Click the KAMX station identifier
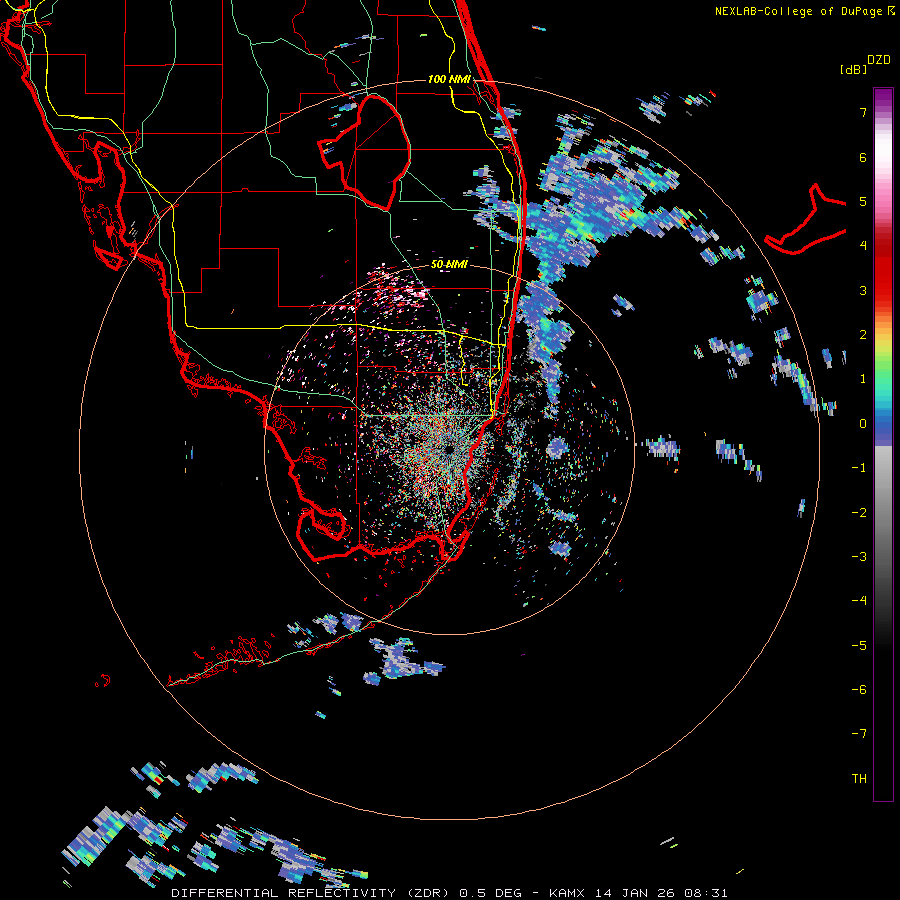This screenshot has height=900, width=900. [567, 893]
